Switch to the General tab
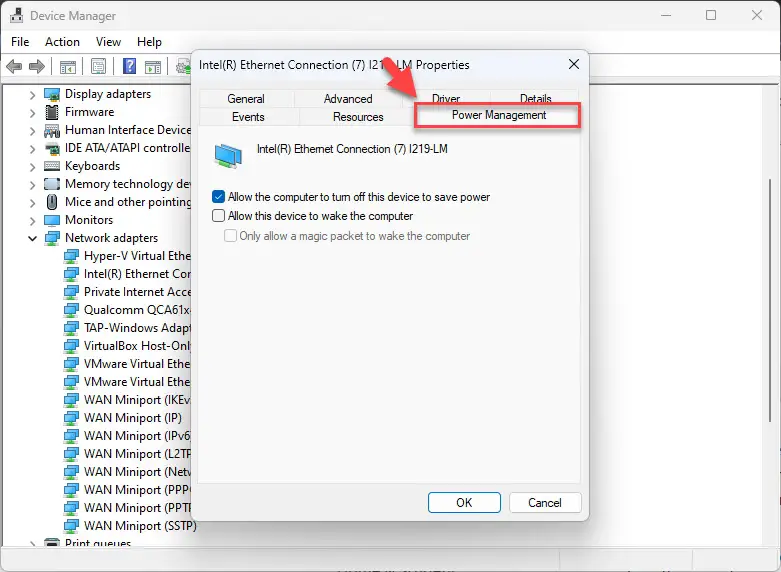This screenshot has width=781, height=572. [246, 99]
